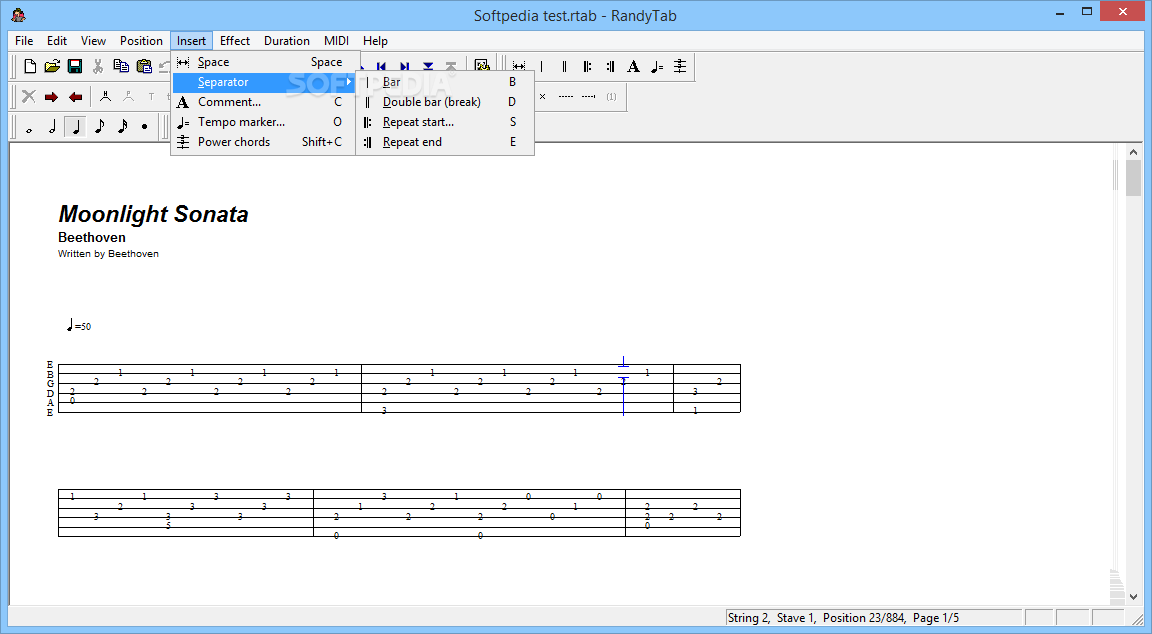Screen dimensions: 1152x634
Task: Click the red left arrow icon
Action: 75,96
